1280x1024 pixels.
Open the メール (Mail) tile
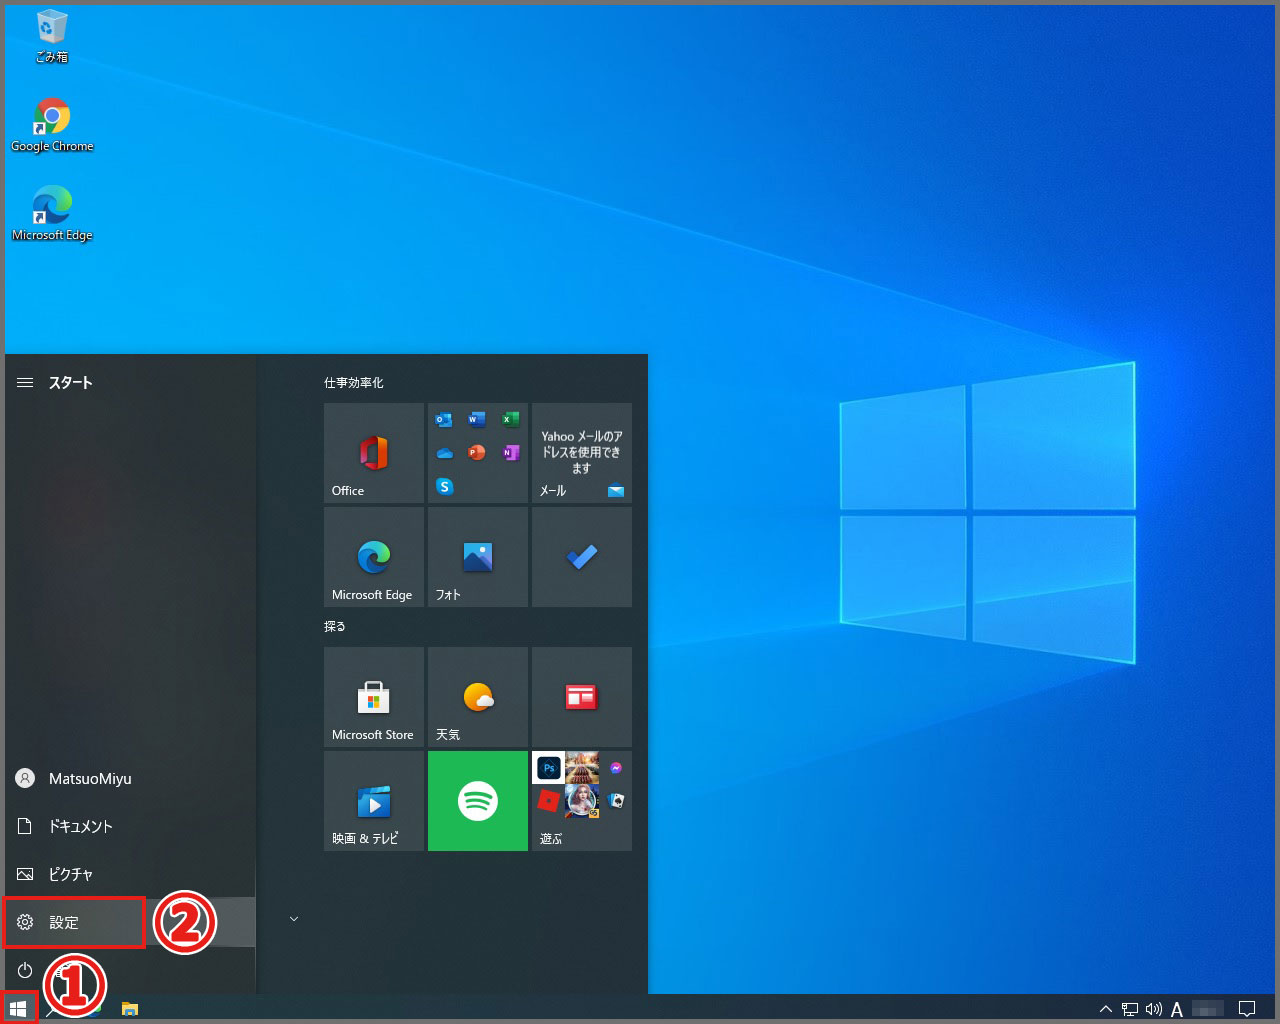(x=582, y=453)
